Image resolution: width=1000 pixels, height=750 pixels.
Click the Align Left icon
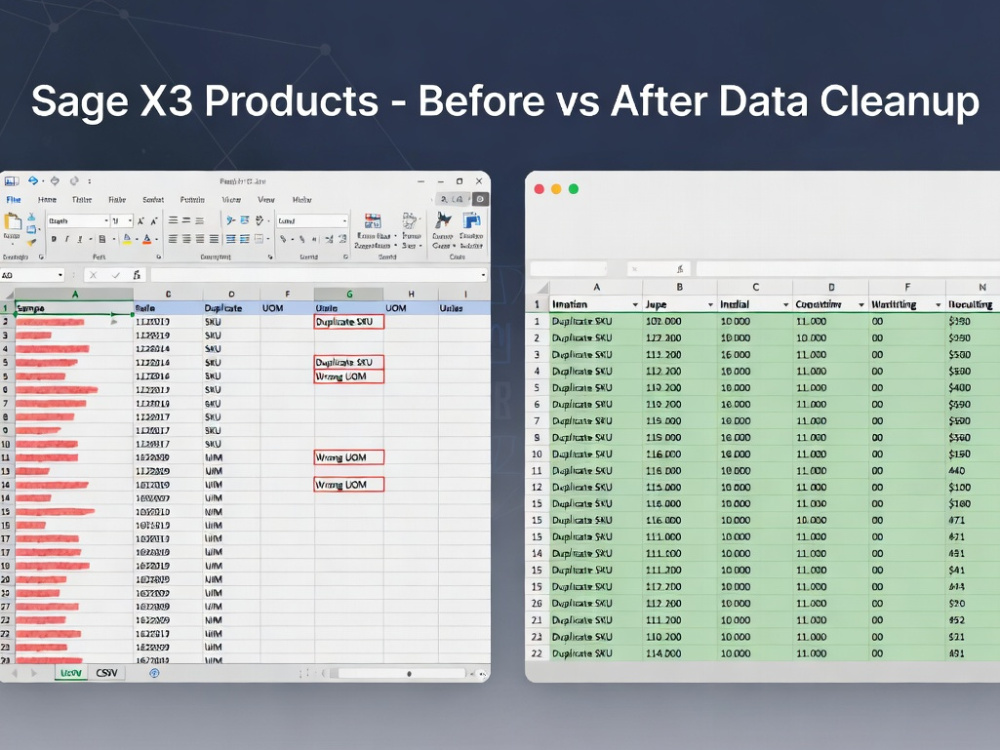173,239
